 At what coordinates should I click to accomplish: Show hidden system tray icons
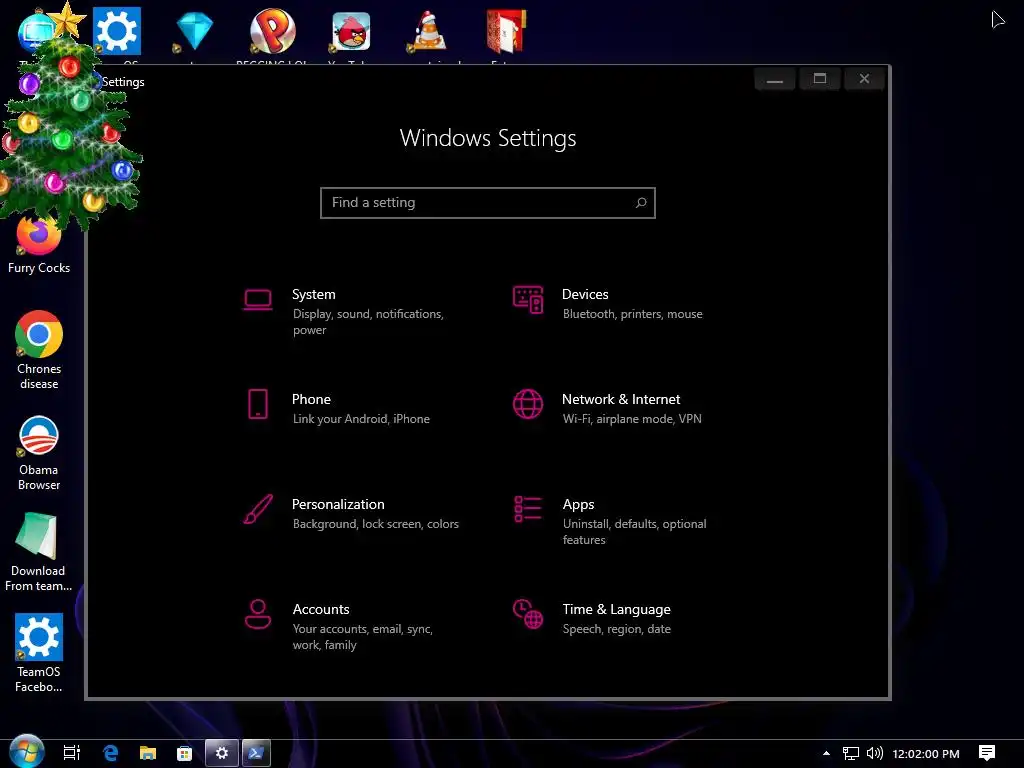click(x=826, y=753)
